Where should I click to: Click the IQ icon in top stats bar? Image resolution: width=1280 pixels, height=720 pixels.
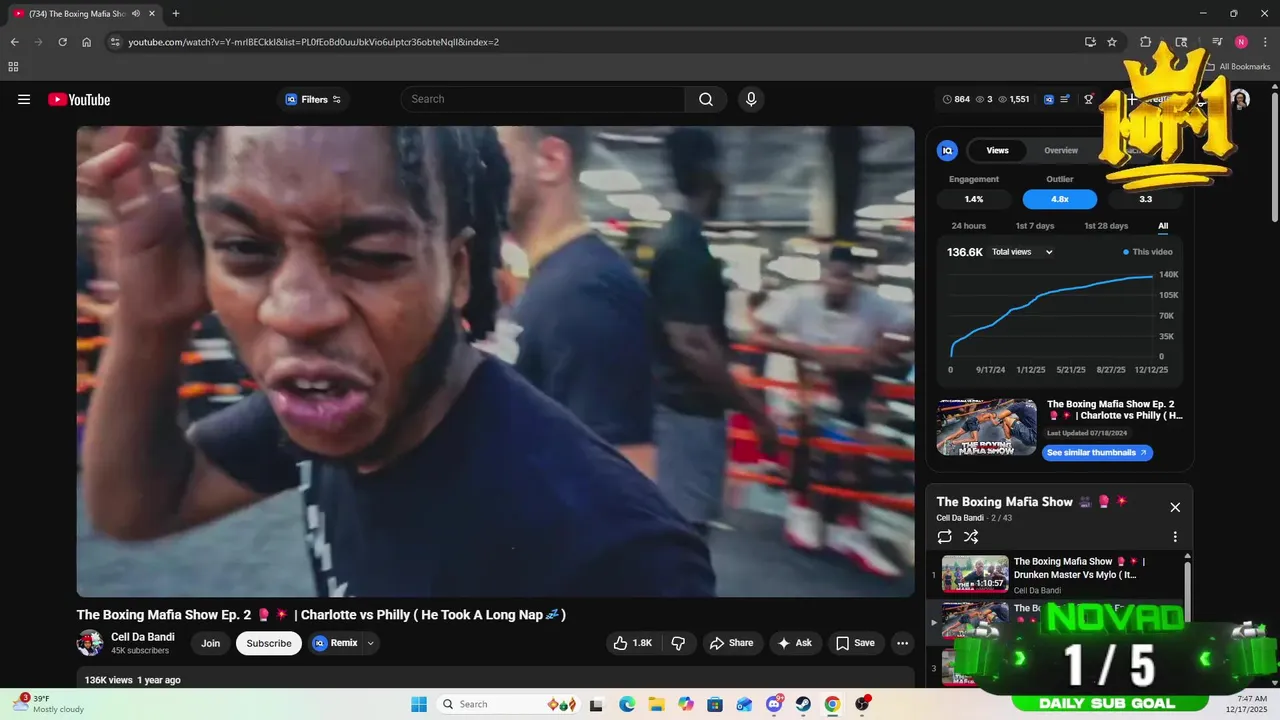(1049, 99)
